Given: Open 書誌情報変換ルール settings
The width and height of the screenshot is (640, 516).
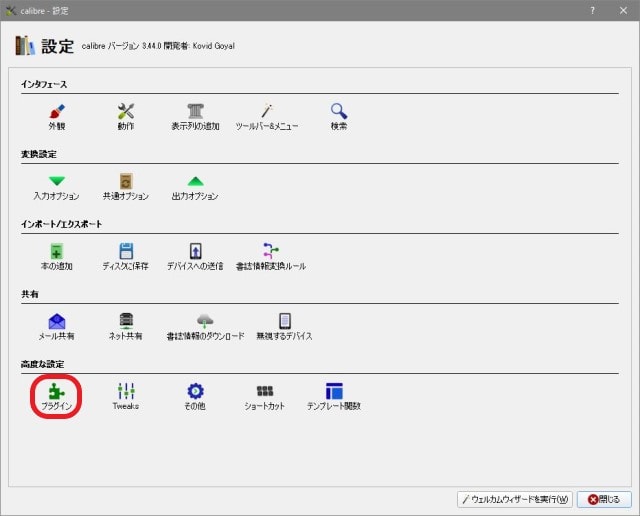Looking at the screenshot, I should click(x=271, y=257).
